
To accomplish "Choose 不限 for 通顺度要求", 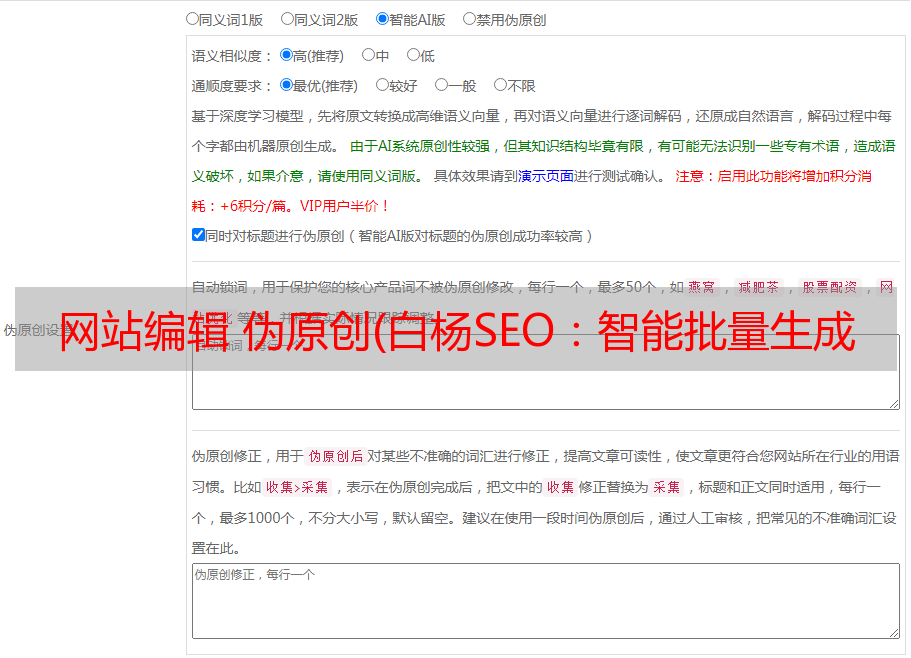I will pyautogui.click(x=500, y=85).
